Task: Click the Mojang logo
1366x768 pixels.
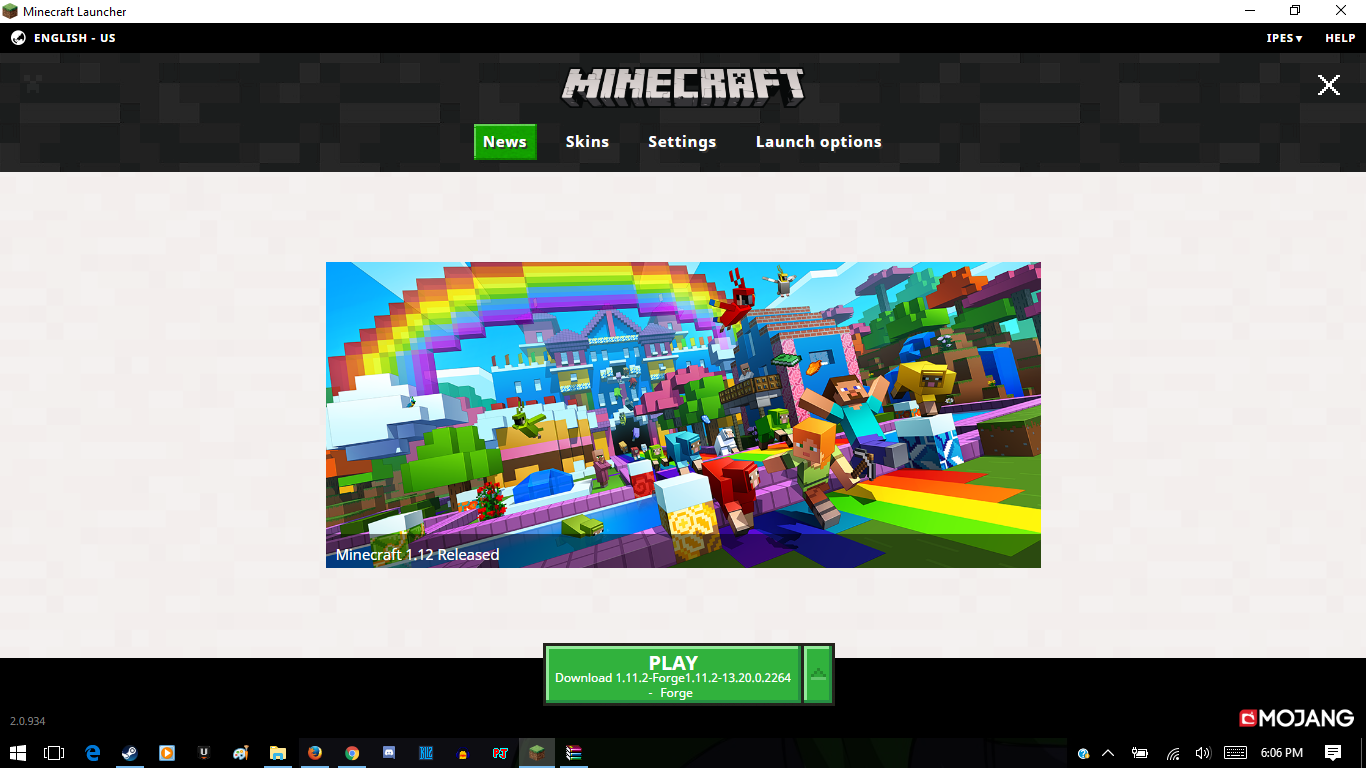Action: [1296, 718]
